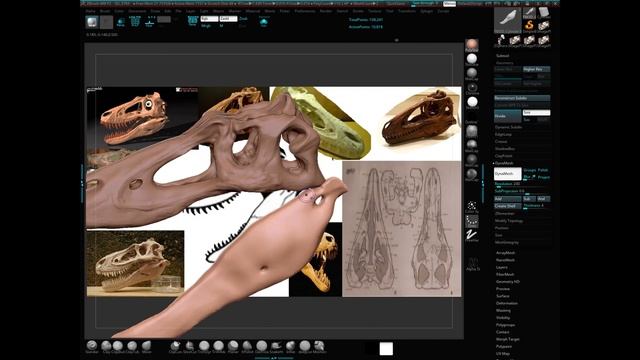Choose the reddish-pink material sphere

(472, 45)
